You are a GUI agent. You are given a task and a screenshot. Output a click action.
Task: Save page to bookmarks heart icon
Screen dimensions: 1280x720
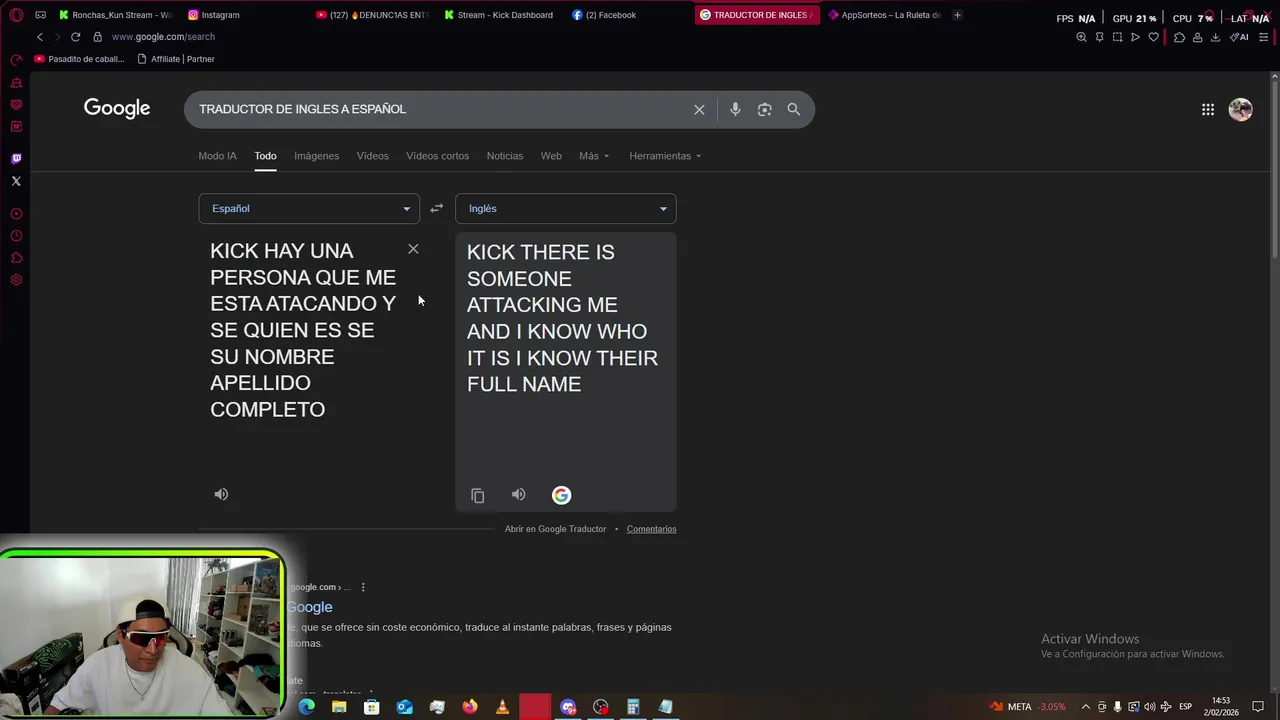point(1153,37)
